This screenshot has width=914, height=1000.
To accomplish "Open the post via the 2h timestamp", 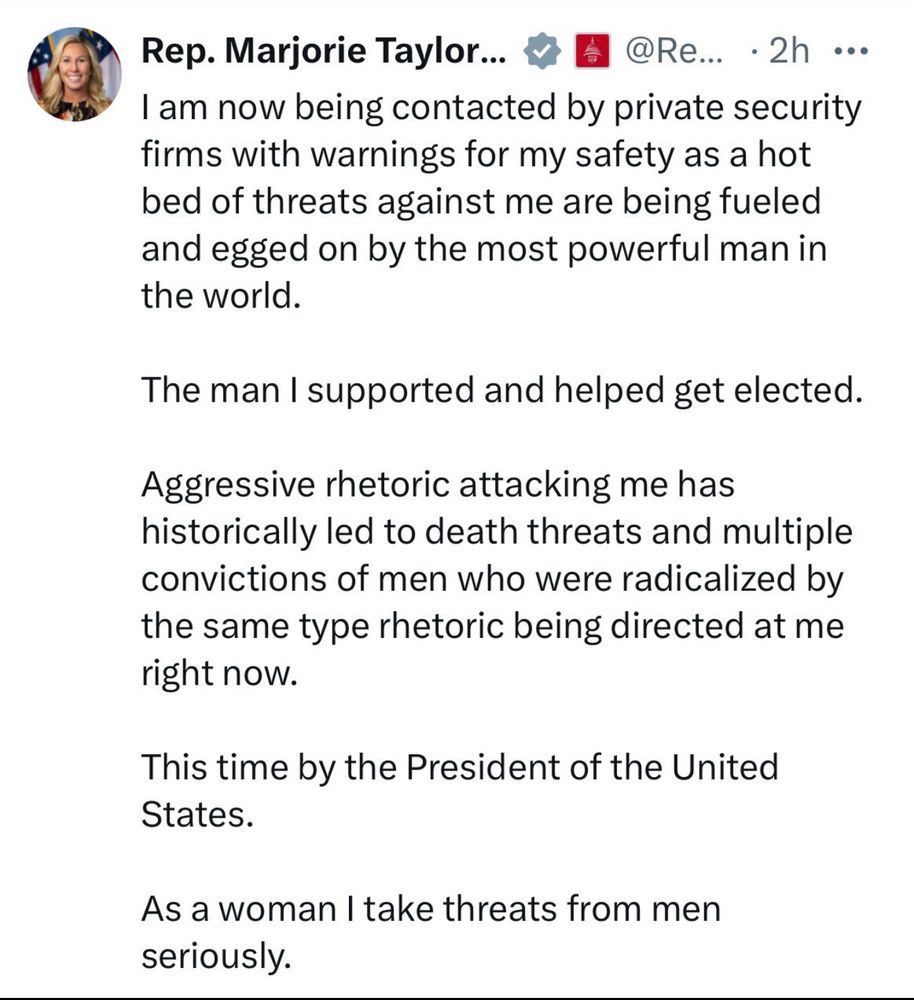I will tap(789, 50).
